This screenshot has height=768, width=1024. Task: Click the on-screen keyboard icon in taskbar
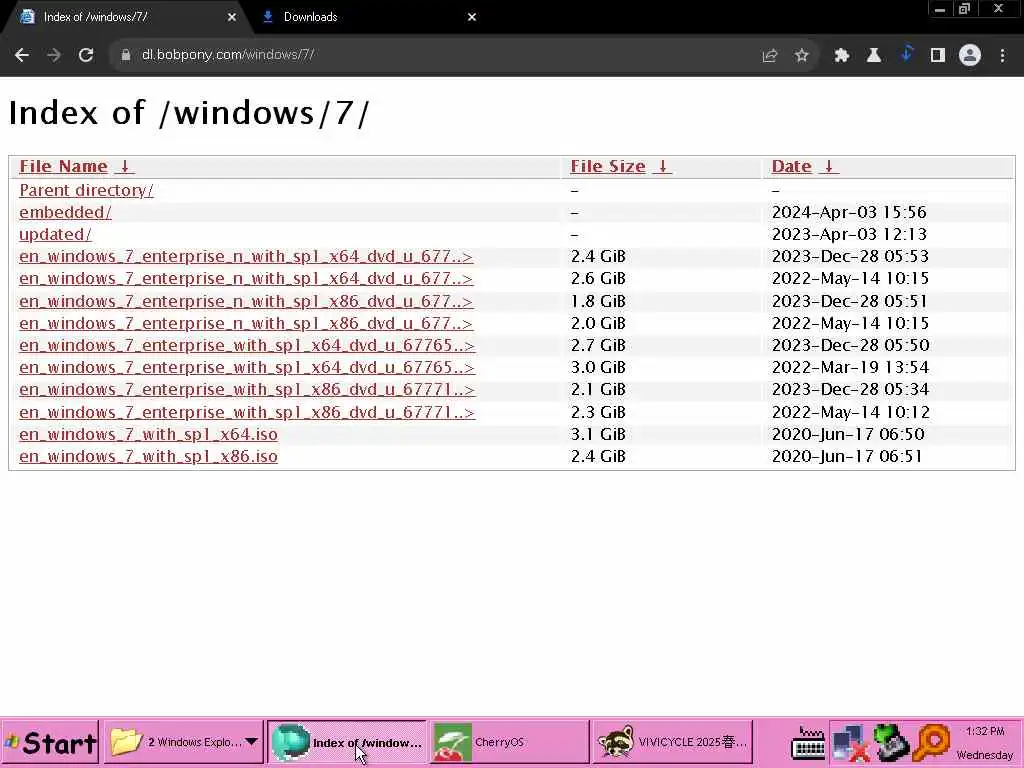pyautogui.click(x=808, y=743)
